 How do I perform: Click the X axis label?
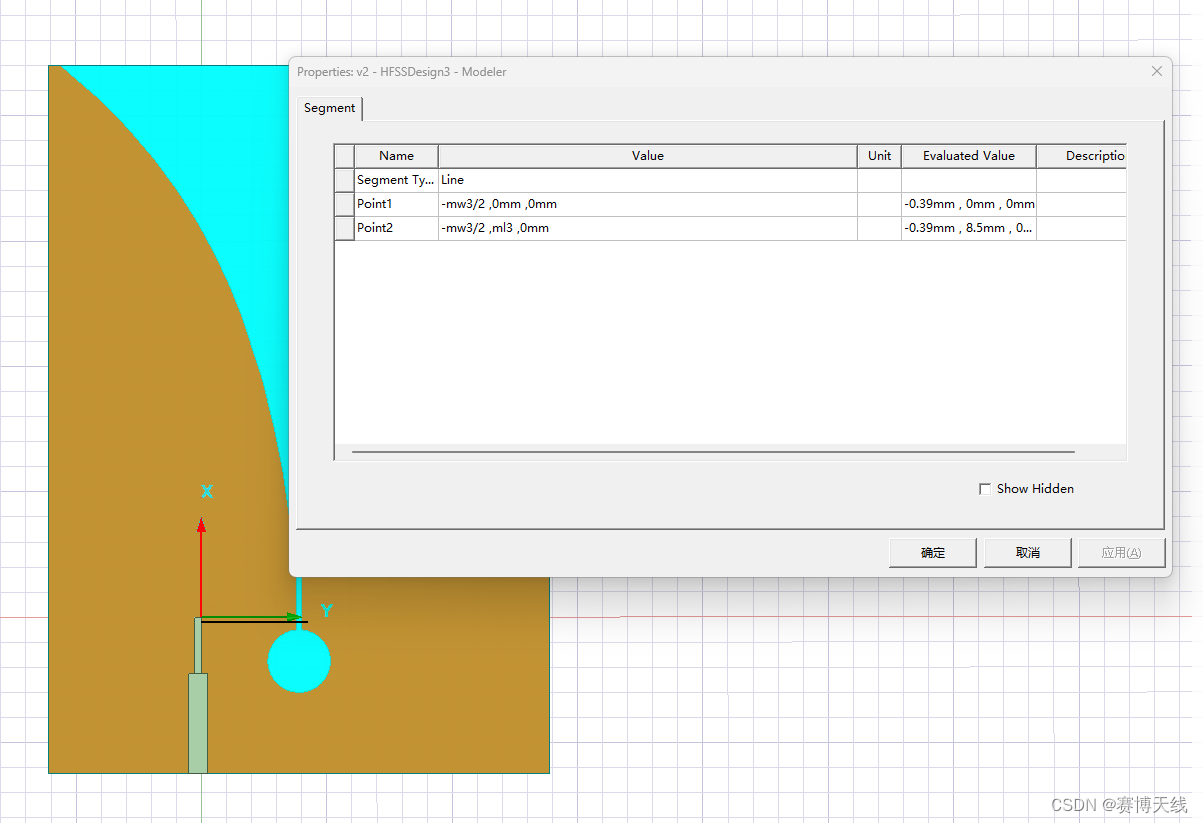pos(207,492)
